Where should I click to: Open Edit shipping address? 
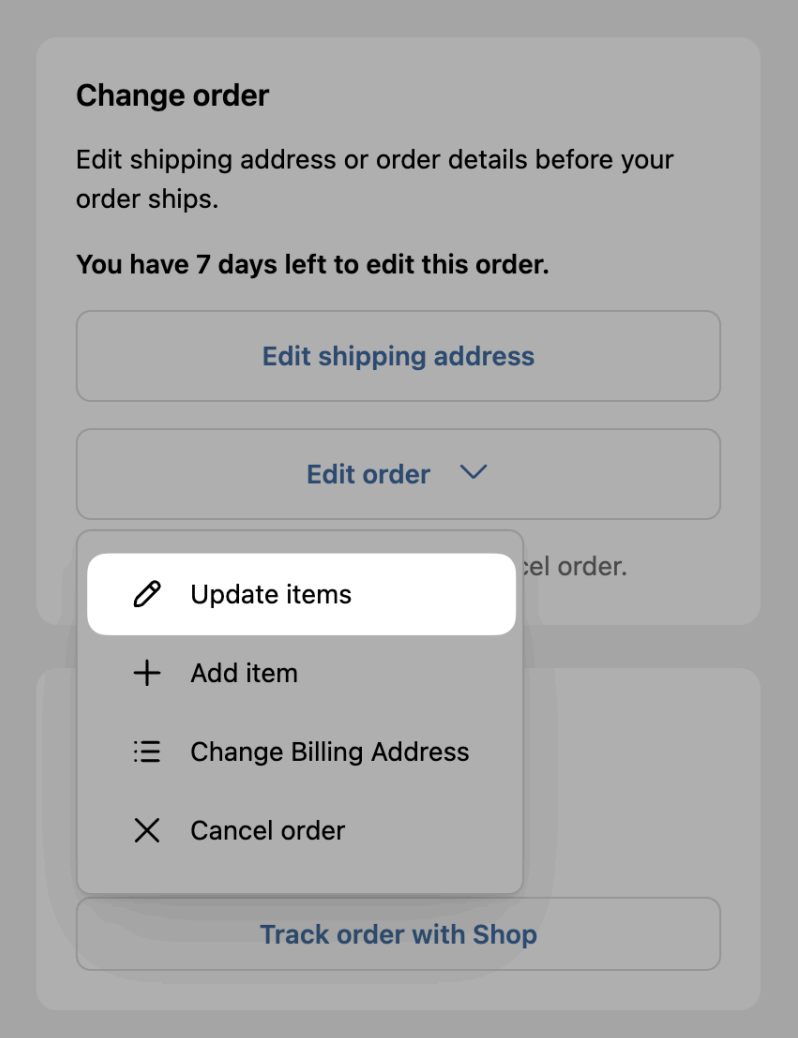point(398,356)
